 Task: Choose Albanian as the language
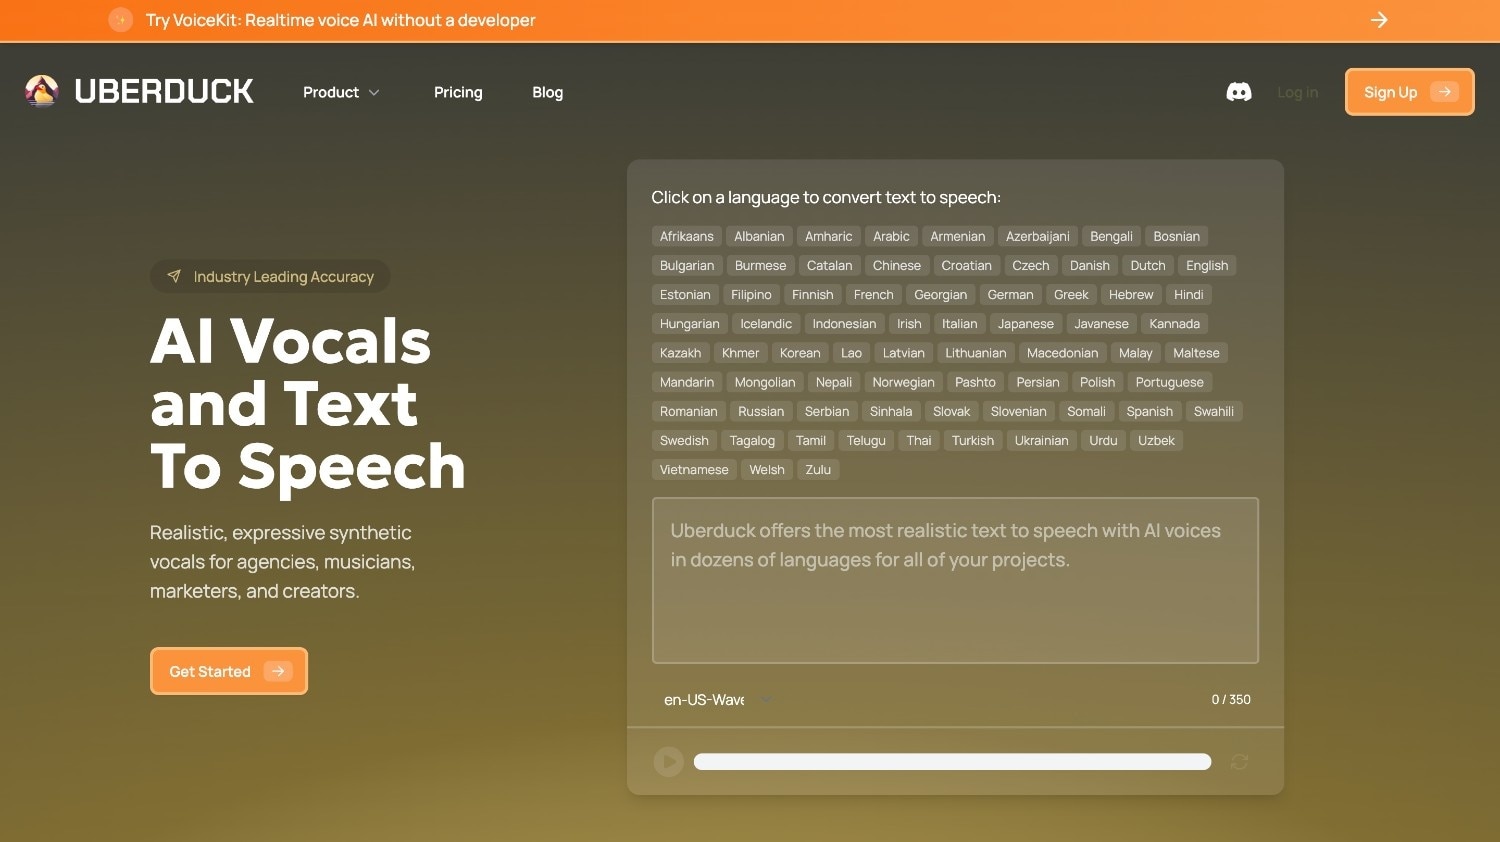[x=759, y=237]
